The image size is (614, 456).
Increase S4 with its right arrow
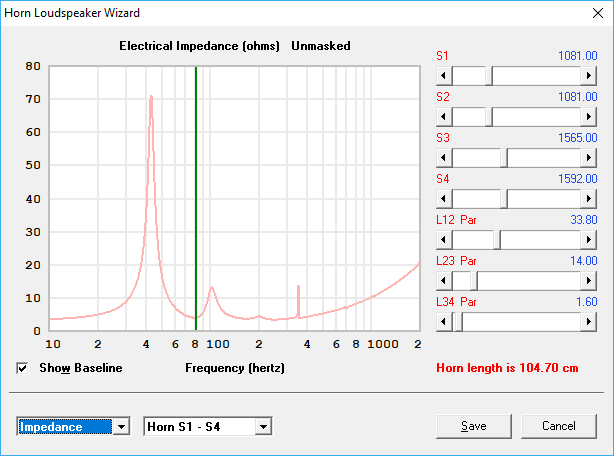point(589,199)
